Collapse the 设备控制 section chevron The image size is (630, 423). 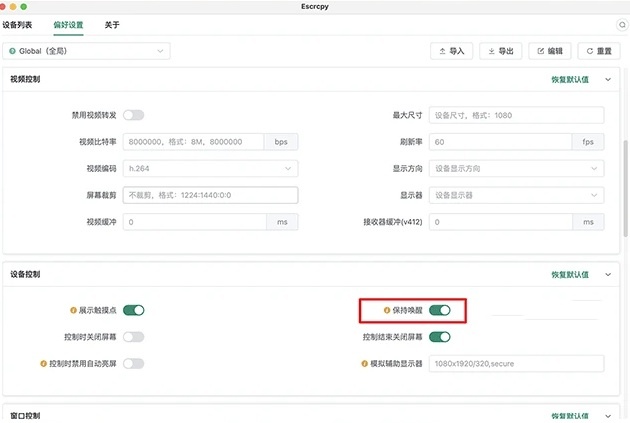click(608, 274)
